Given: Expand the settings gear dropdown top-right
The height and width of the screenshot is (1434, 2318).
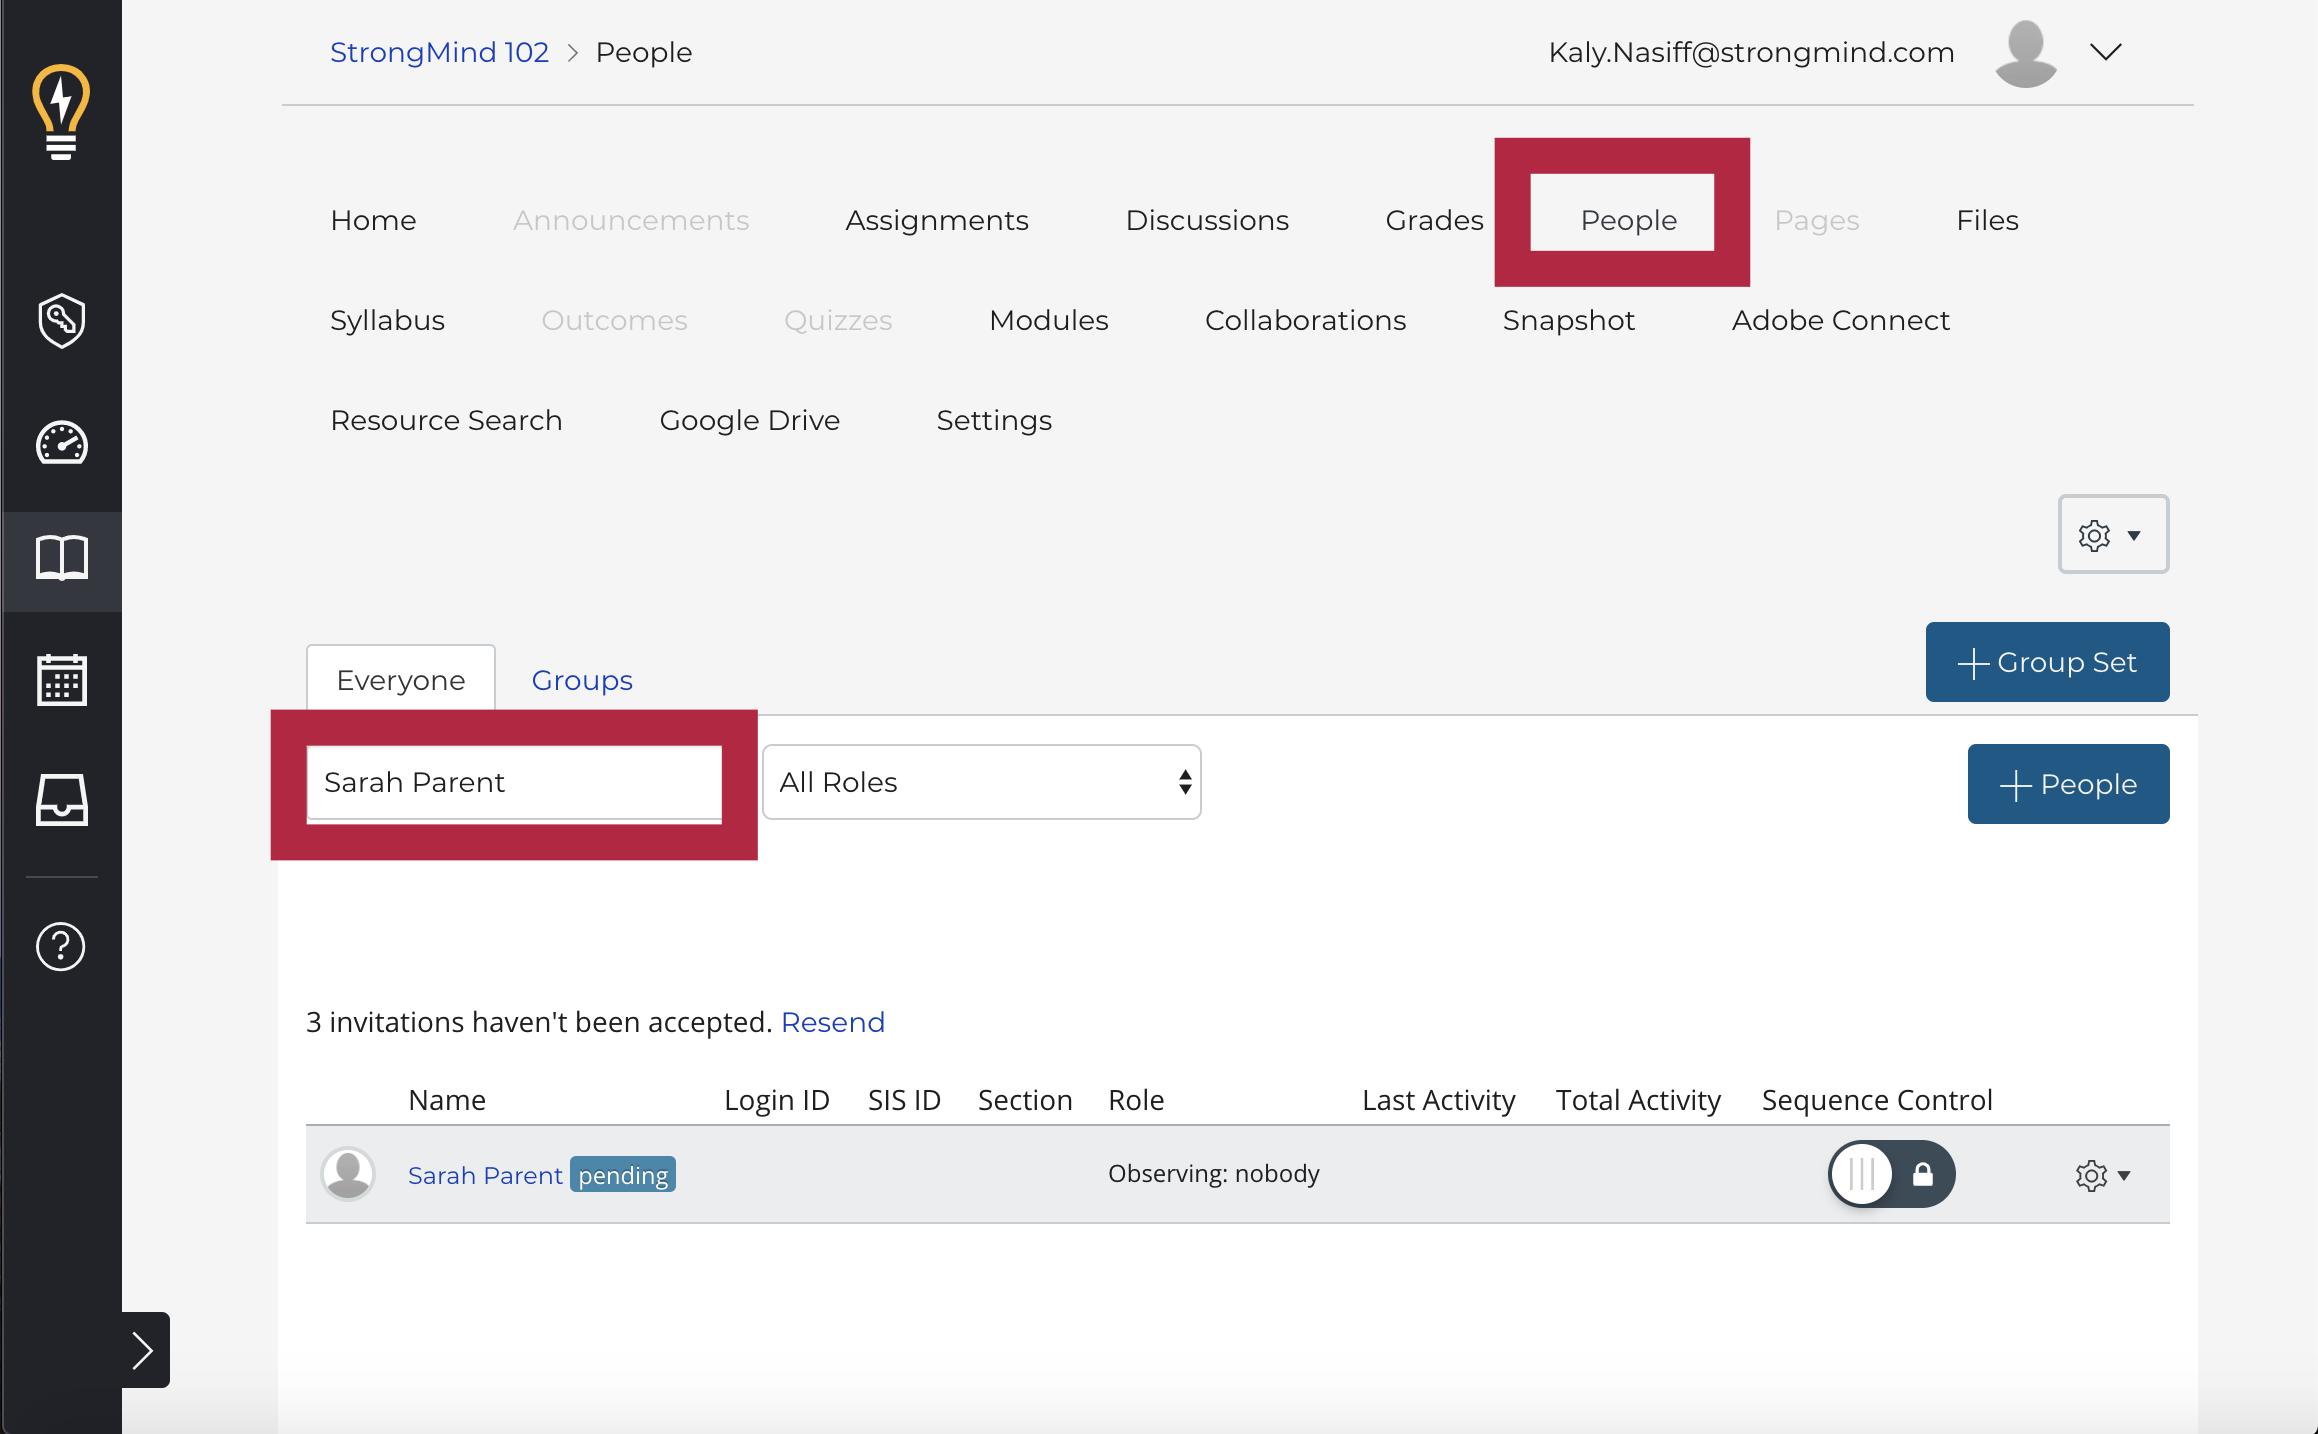Looking at the screenshot, I should (x=2113, y=535).
